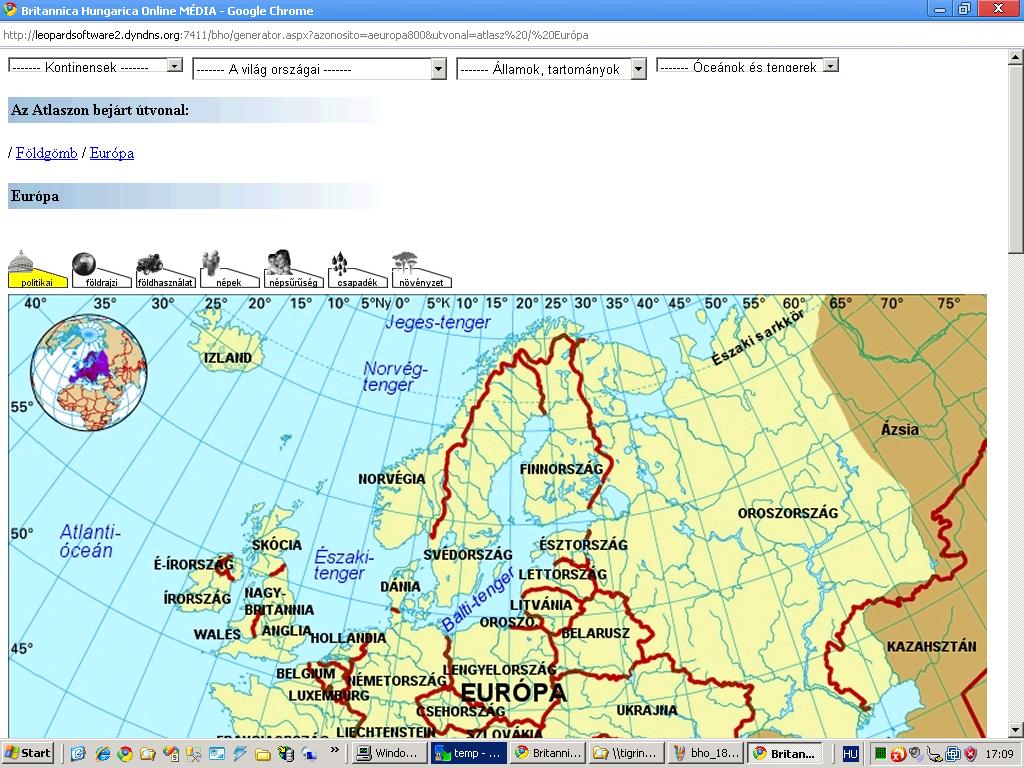Open the Start menu
Image resolution: width=1024 pixels, height=768 pixels.
pyautogui.click(x=27, y=753)
